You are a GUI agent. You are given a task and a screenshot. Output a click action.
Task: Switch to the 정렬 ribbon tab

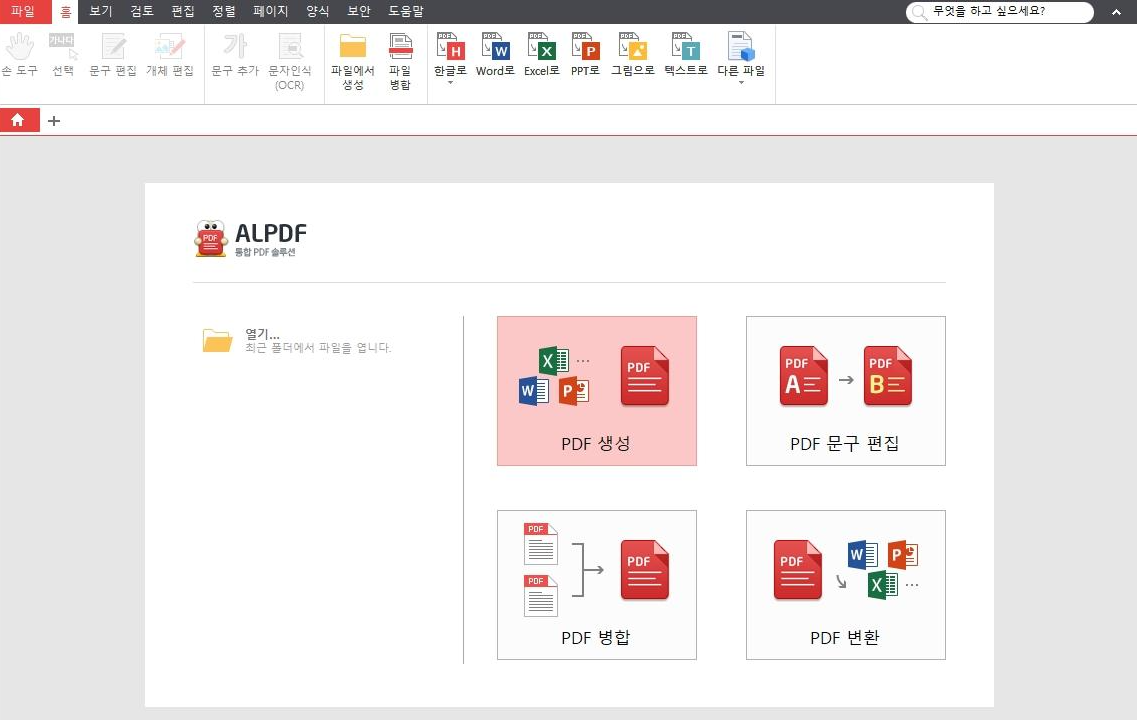pyautogui.click(x=224, y=12)
